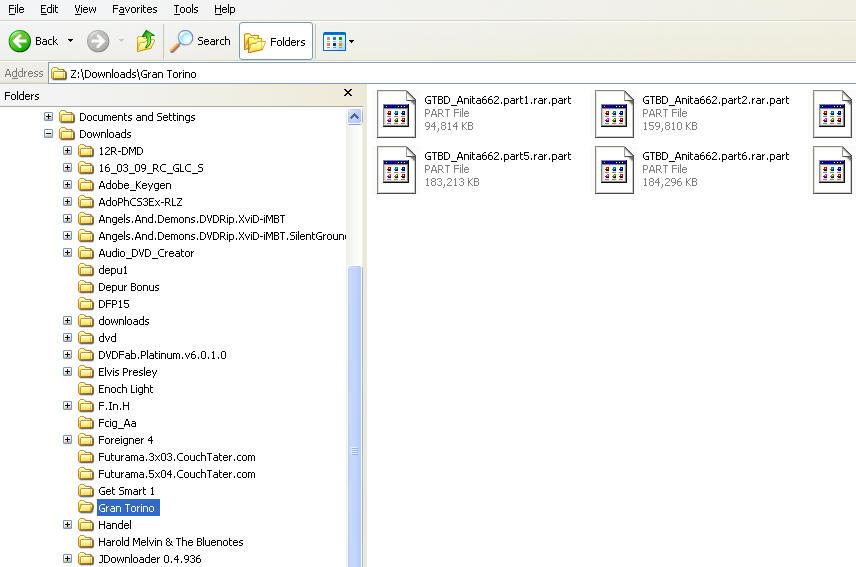856x567 pixels.
Task: Toggle the Folders pane button
Action: click(275, 41)
